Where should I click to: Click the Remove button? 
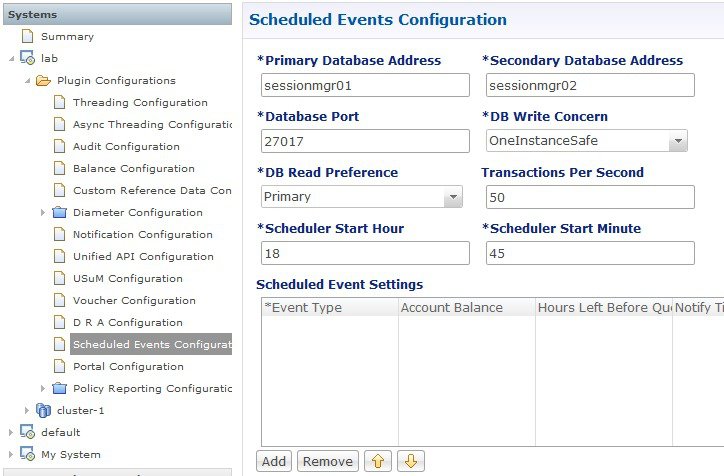(x=328, y=461)
